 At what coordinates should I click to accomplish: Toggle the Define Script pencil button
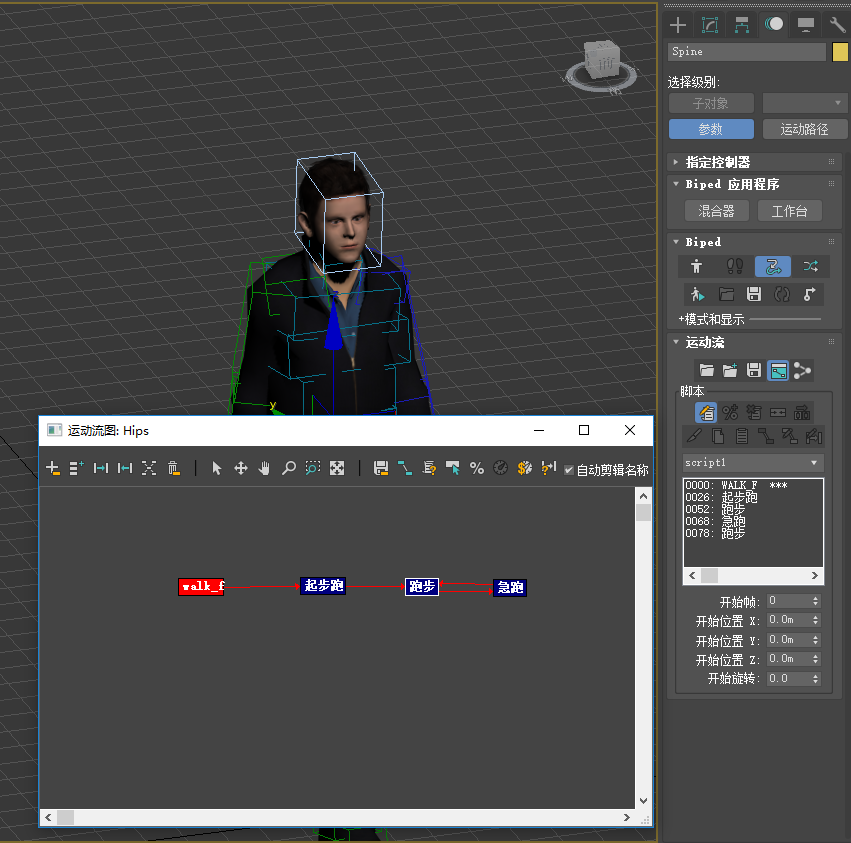coord(706,413)
